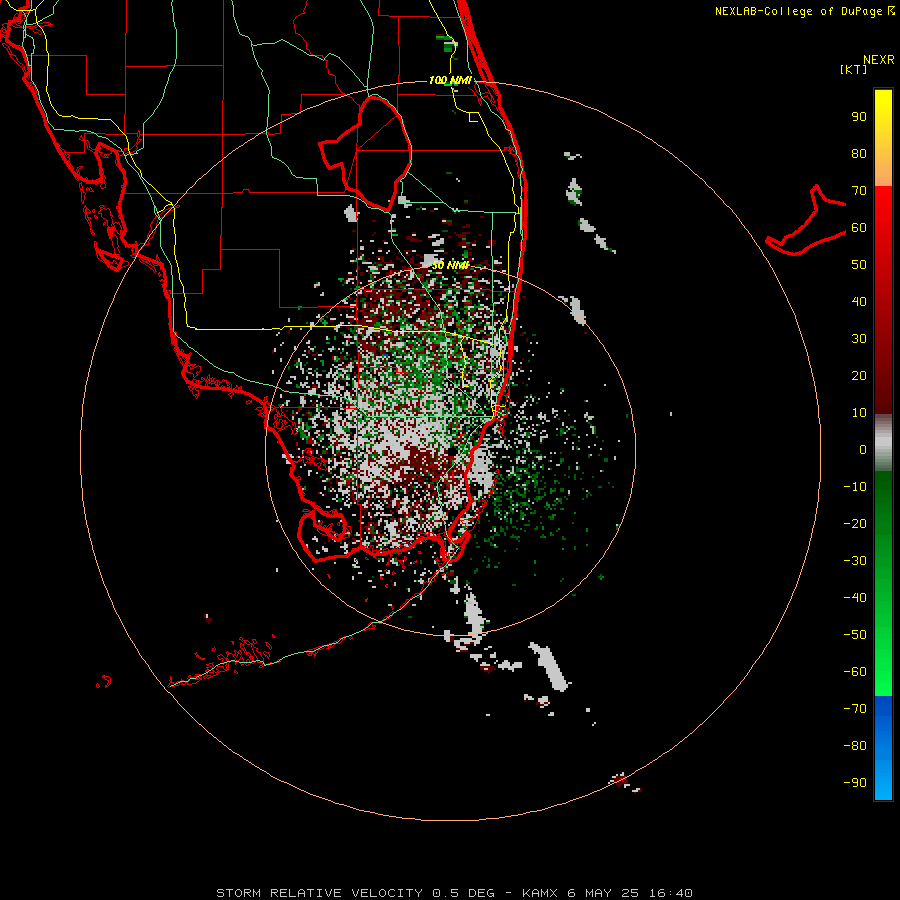Click the -10 value on velocity scale
900x900 pixels.
(855, 487)
